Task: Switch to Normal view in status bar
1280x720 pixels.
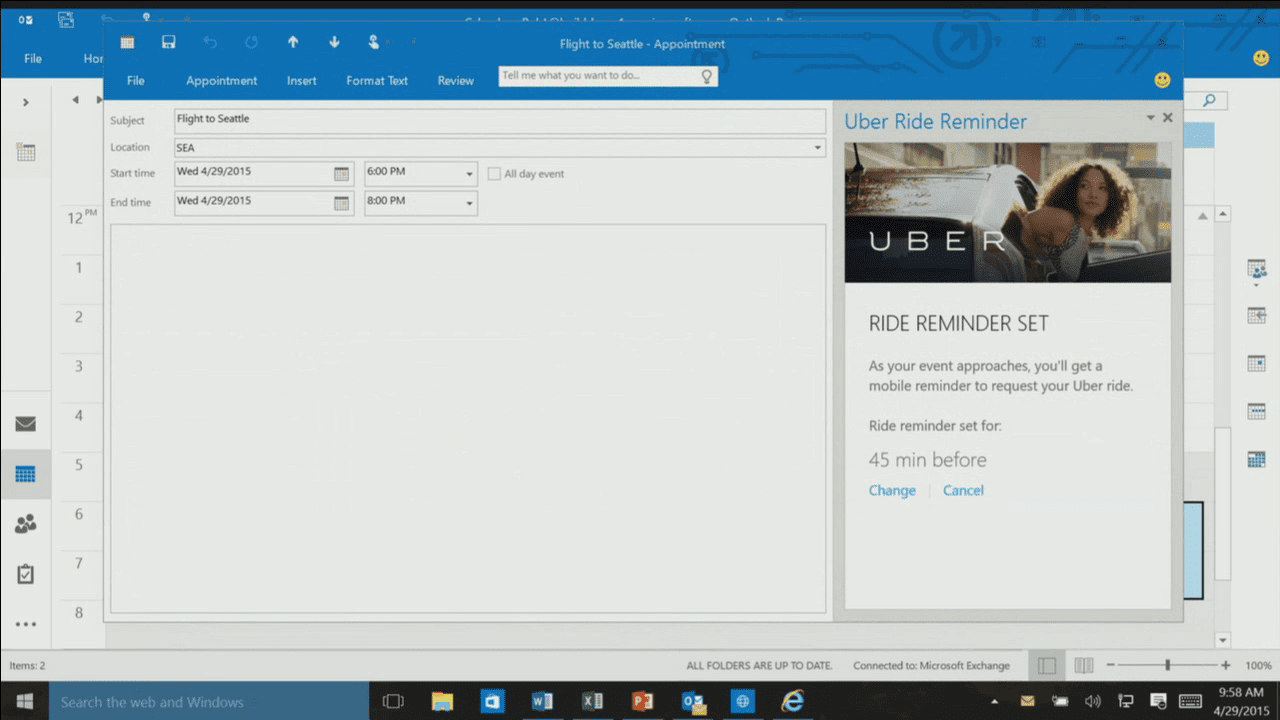Action: [x=1046, y=665]
